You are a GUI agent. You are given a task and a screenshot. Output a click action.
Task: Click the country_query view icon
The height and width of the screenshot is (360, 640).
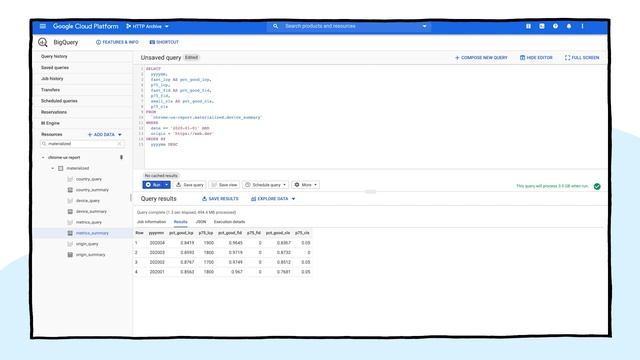pyautogui.click(x=70, y=179)
